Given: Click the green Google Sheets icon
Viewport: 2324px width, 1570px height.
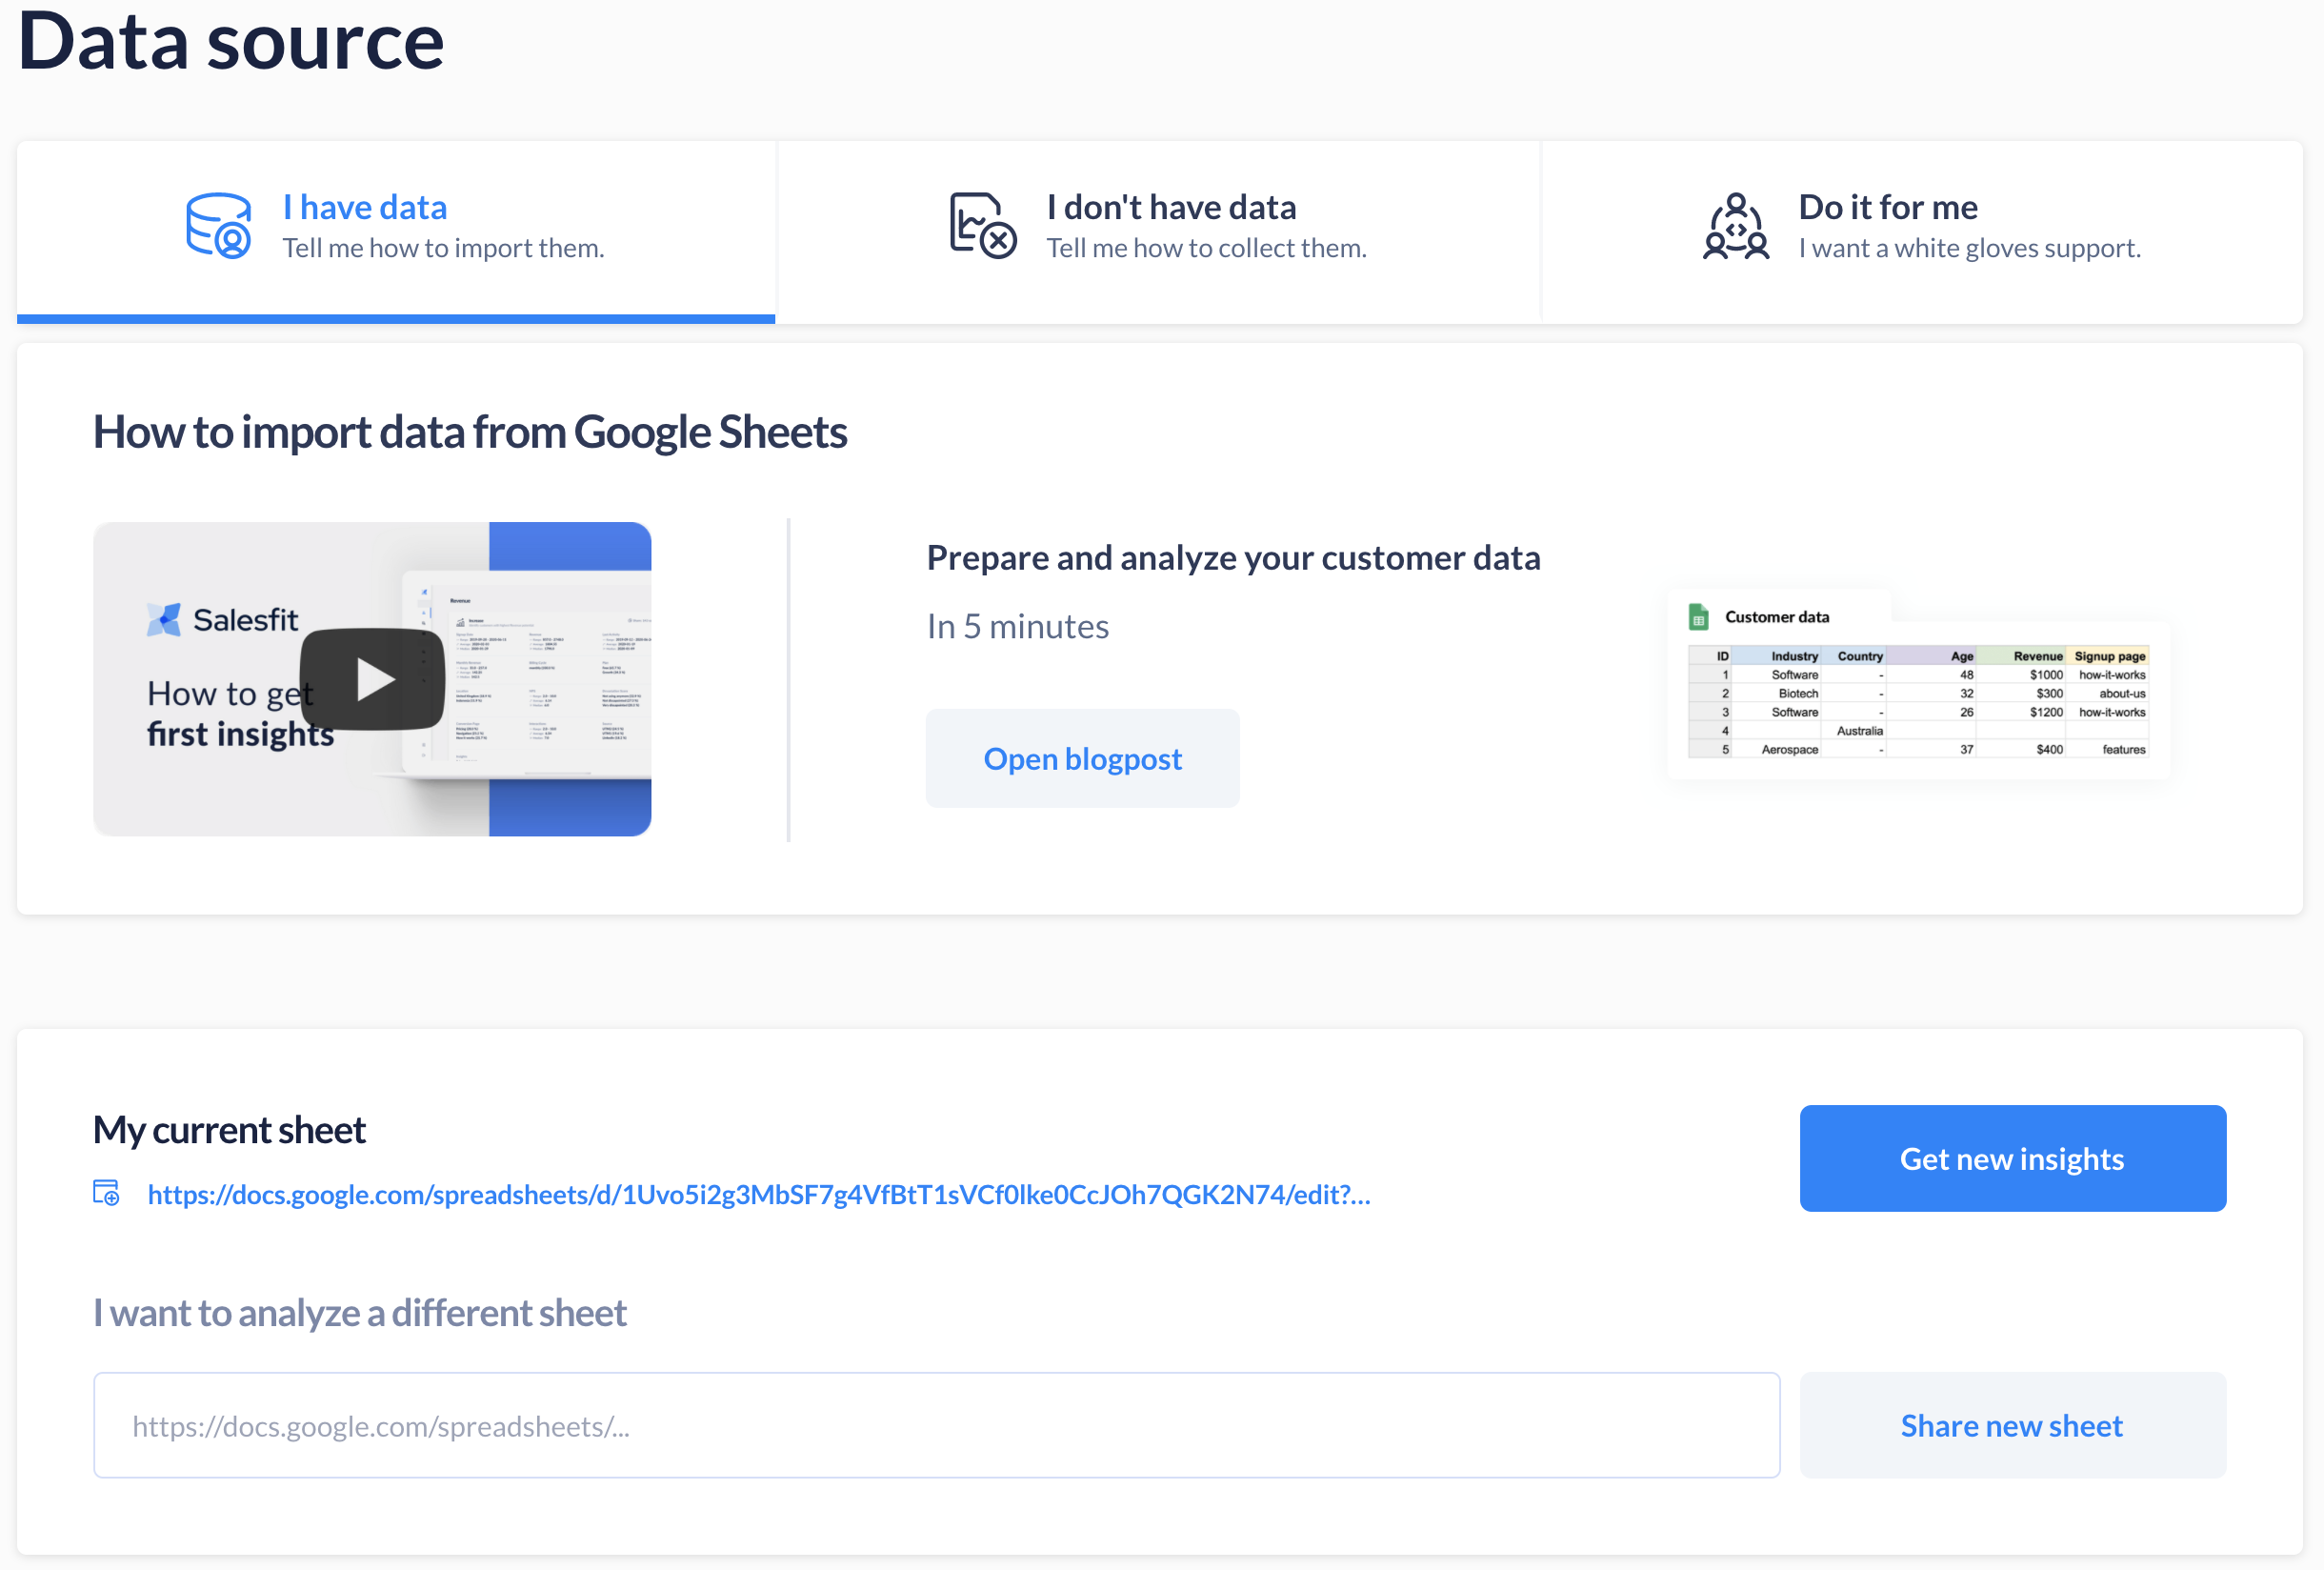Looking at the screenshot, I should point(1698,617).
